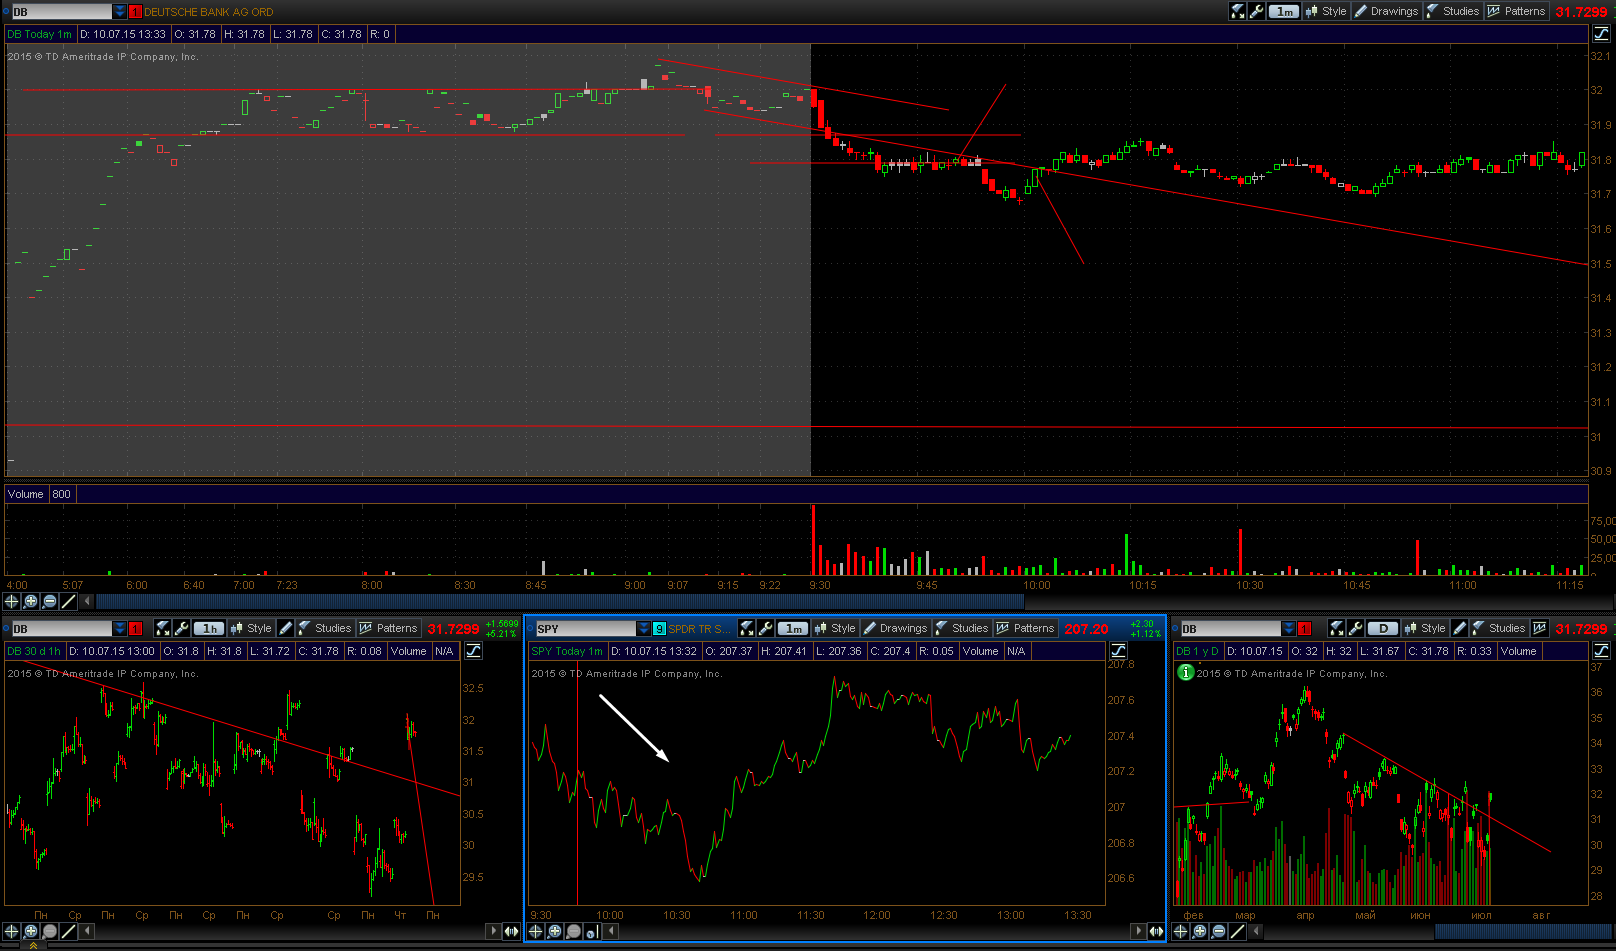Click pencil drawing icon in hourly DB chart
1616x951 pixels.
coord(286,628)
